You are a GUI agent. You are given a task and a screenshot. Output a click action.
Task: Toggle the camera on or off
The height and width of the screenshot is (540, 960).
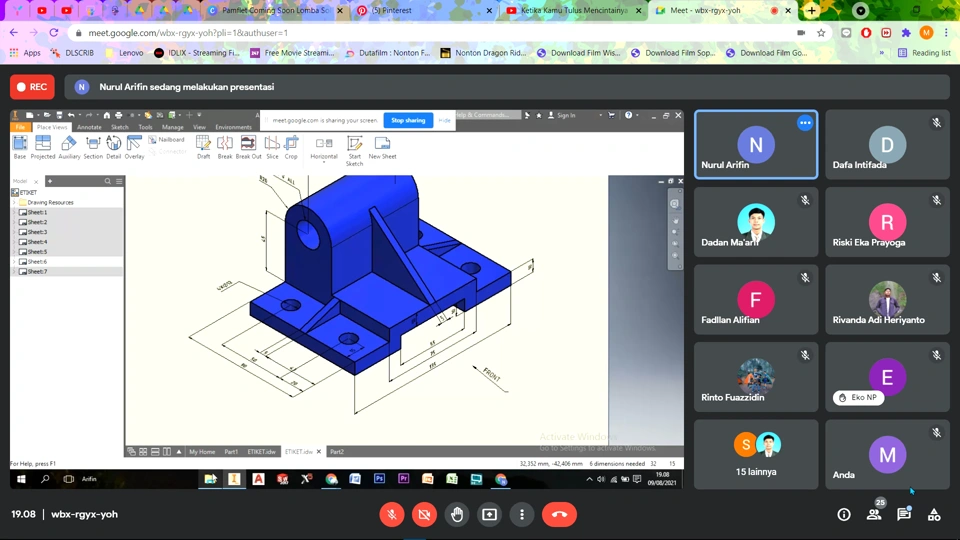pos(424,514)
